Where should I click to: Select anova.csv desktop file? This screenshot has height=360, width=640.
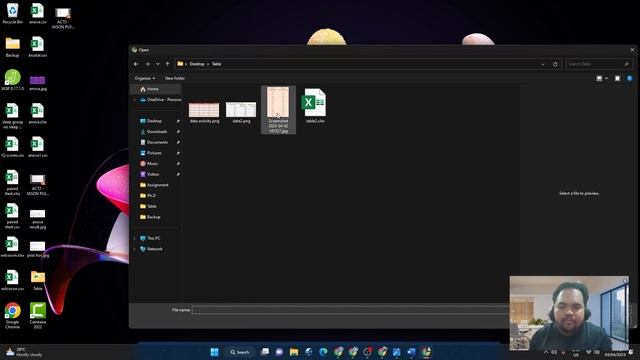pos(38,13)
